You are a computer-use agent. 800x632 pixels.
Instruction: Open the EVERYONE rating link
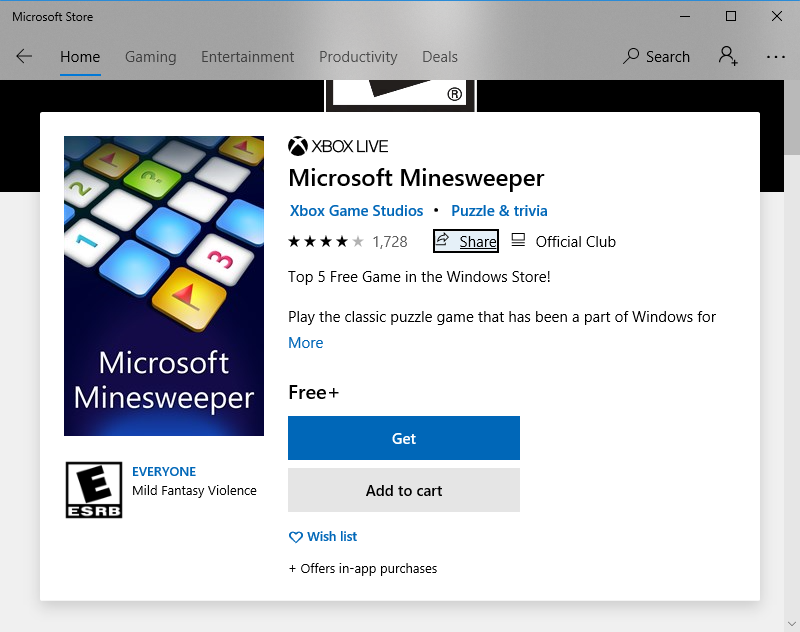pyautogui.click(x=164, y=472)
